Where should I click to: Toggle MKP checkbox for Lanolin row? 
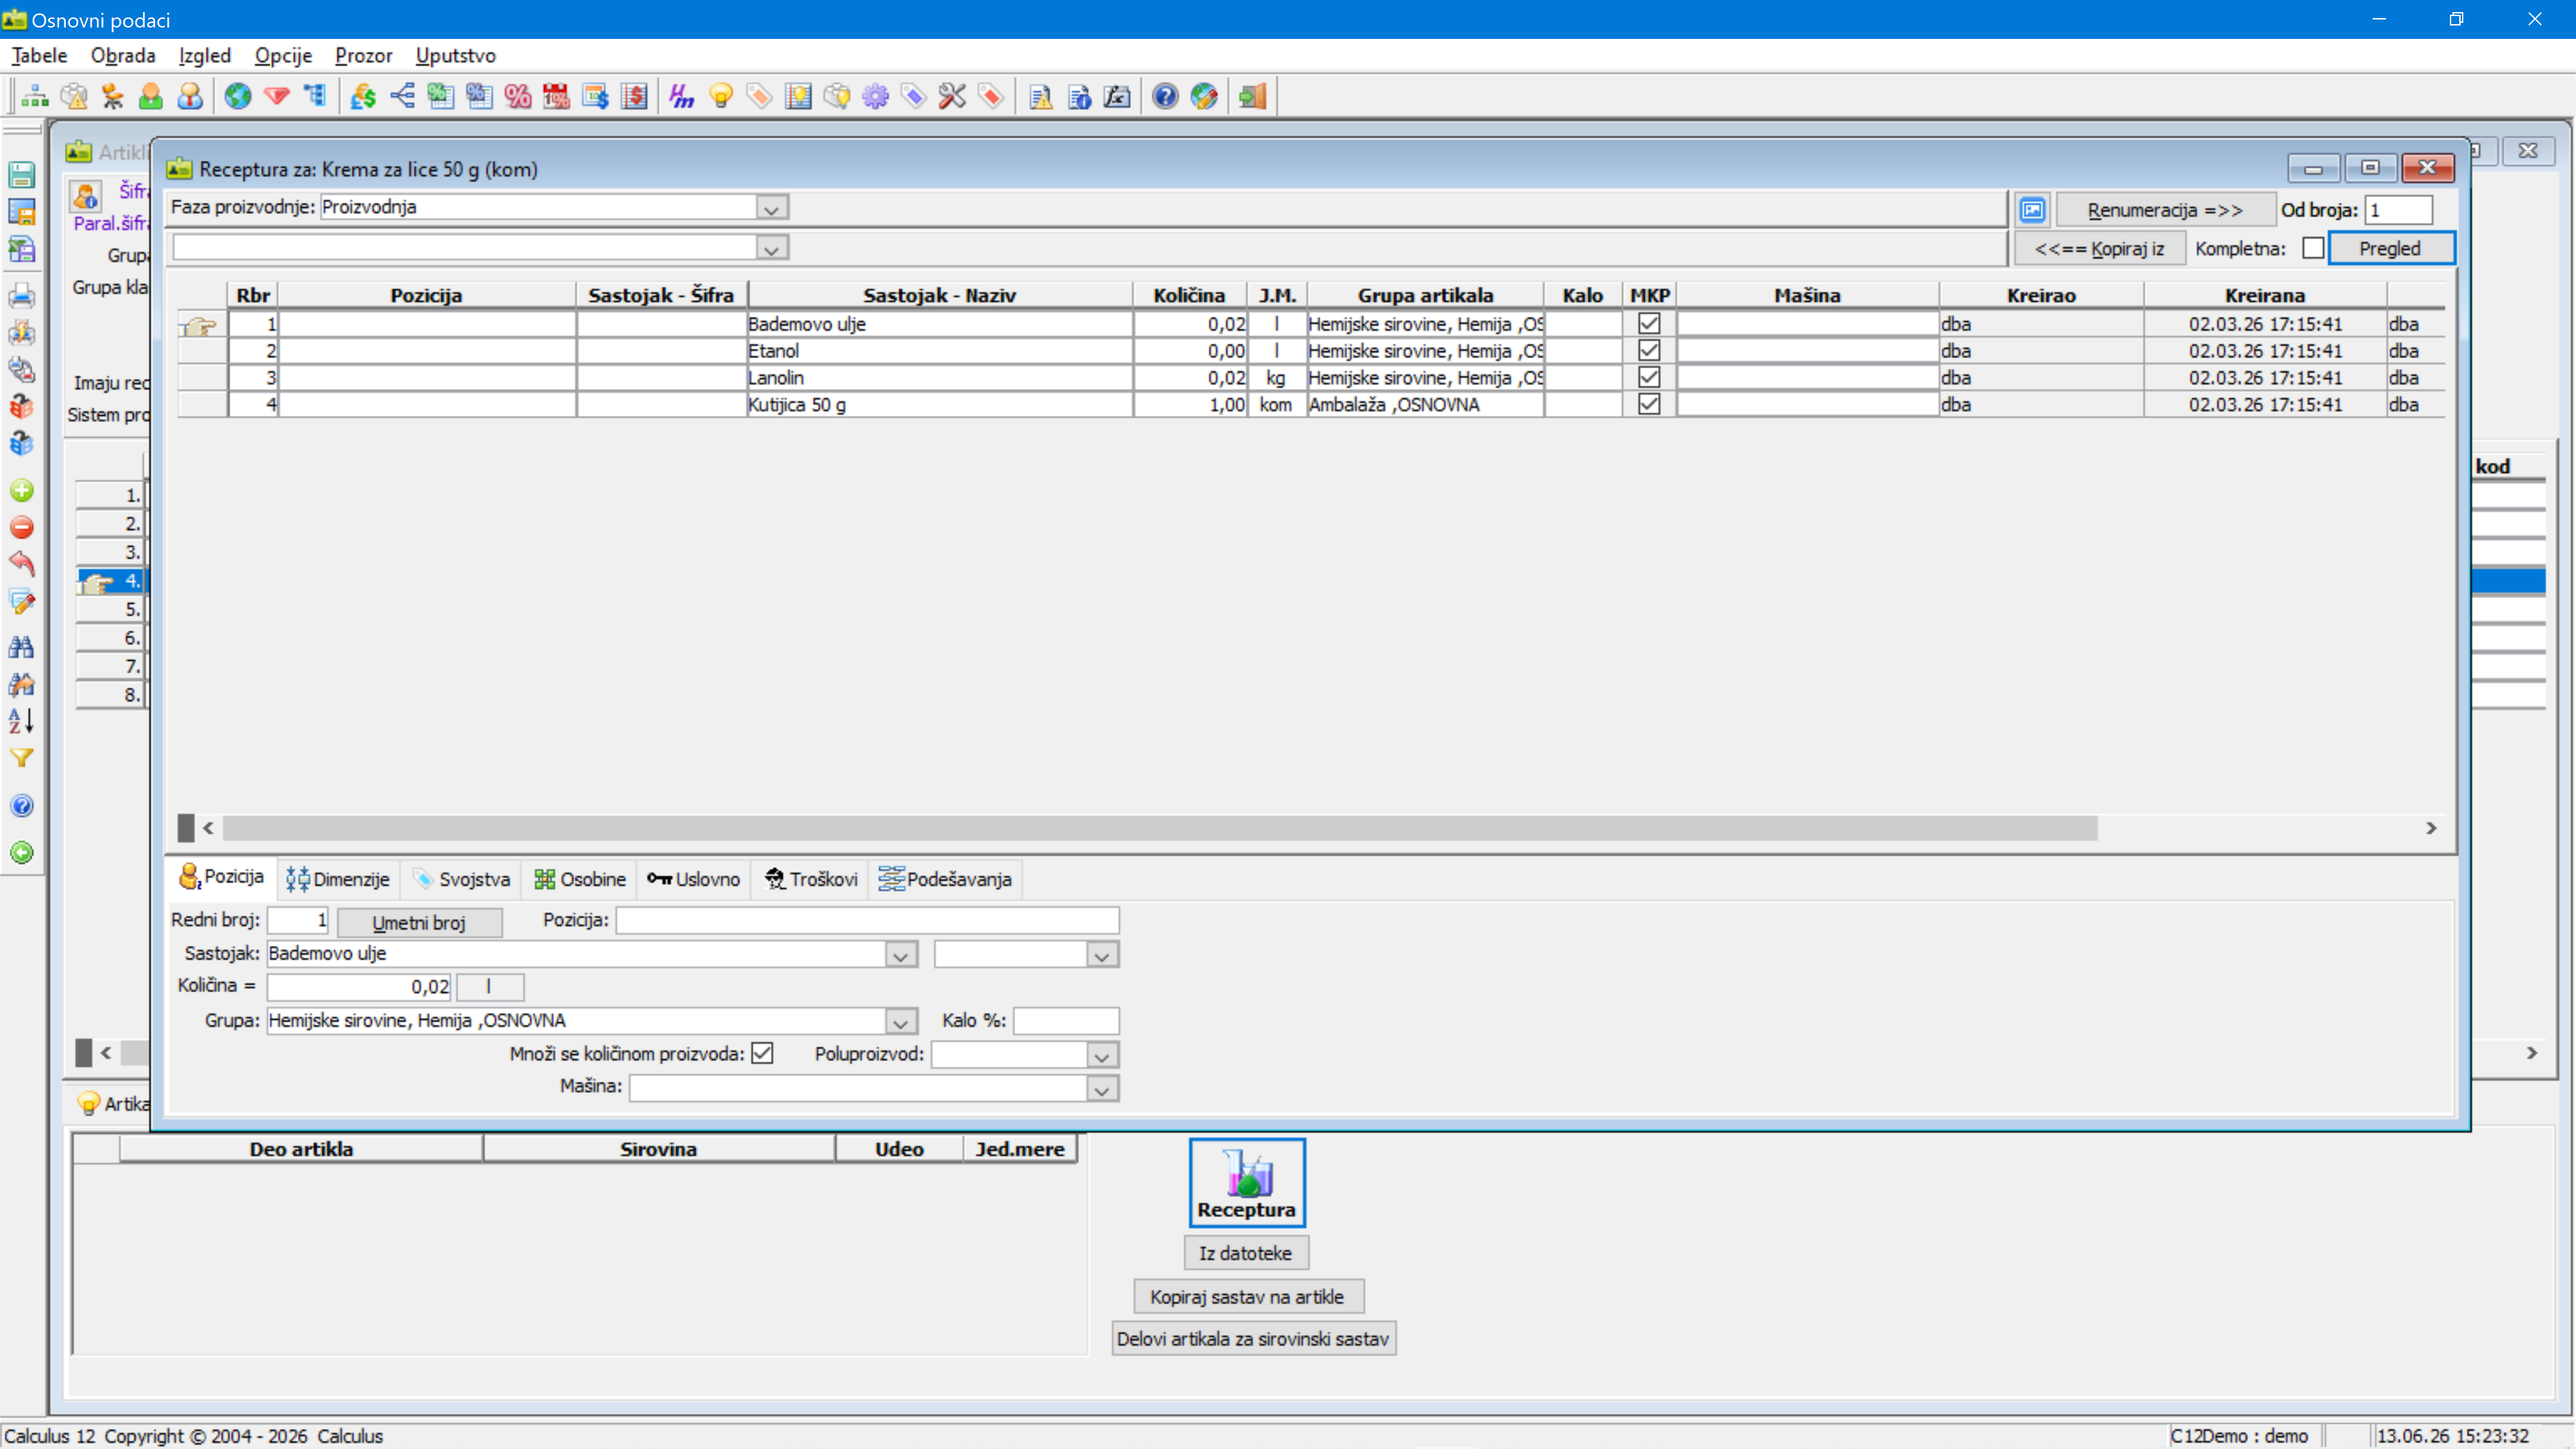1649,377
